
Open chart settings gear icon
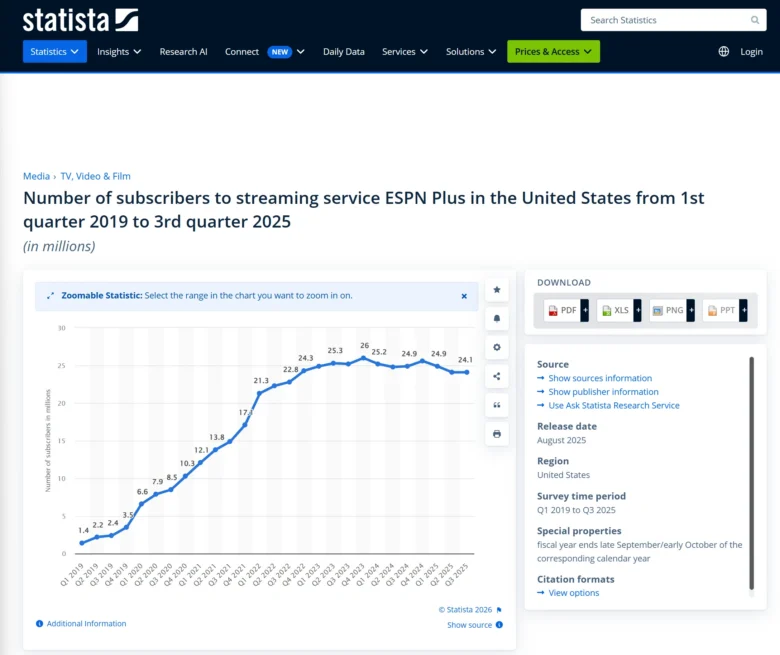coord(496,347)
